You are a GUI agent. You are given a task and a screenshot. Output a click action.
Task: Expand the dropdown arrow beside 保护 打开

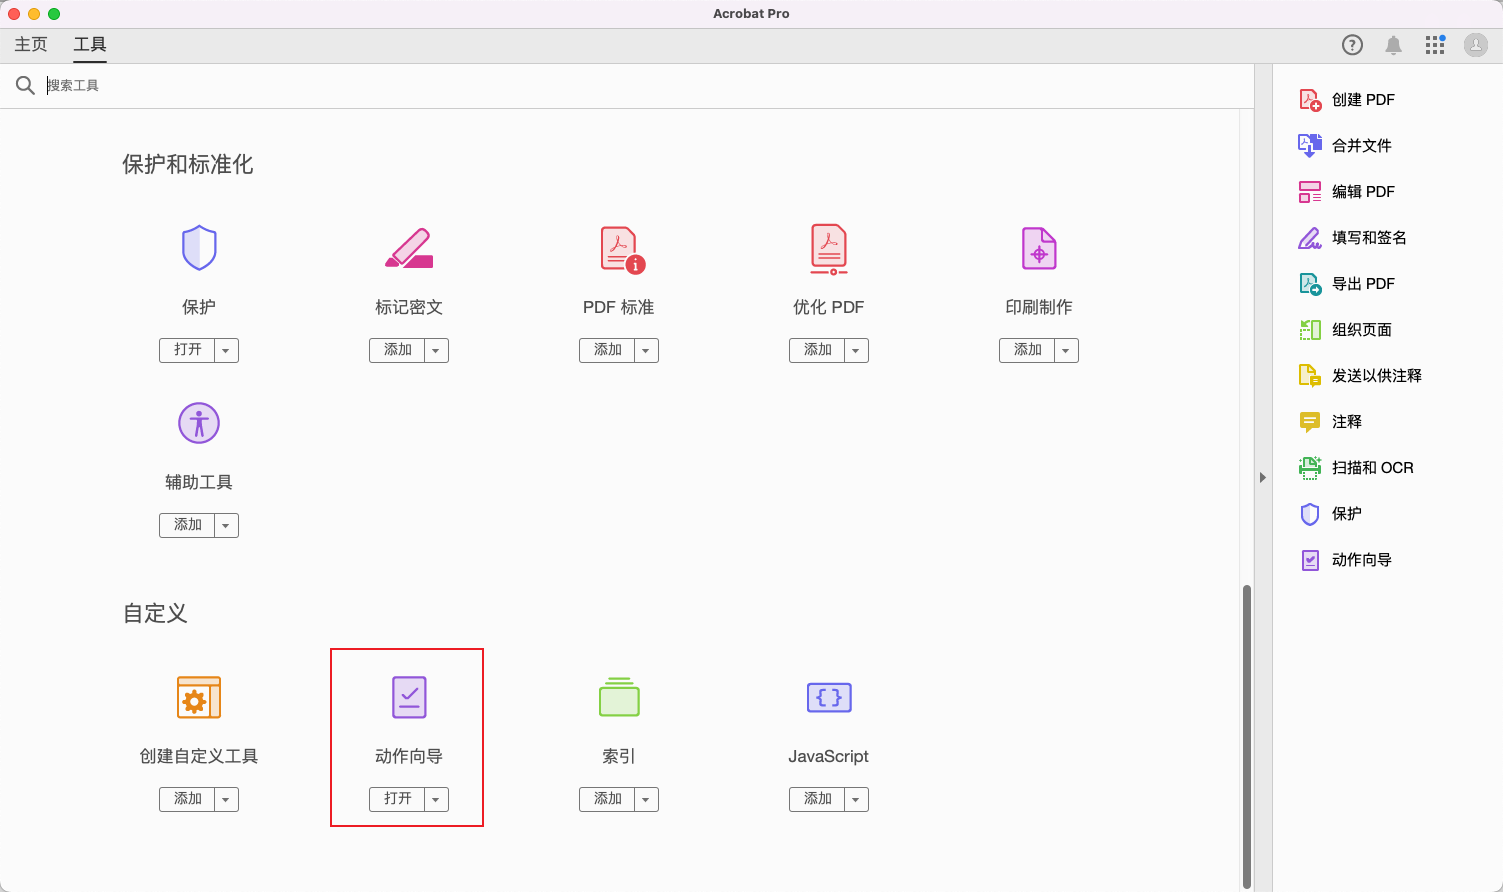tap(226, 351)
